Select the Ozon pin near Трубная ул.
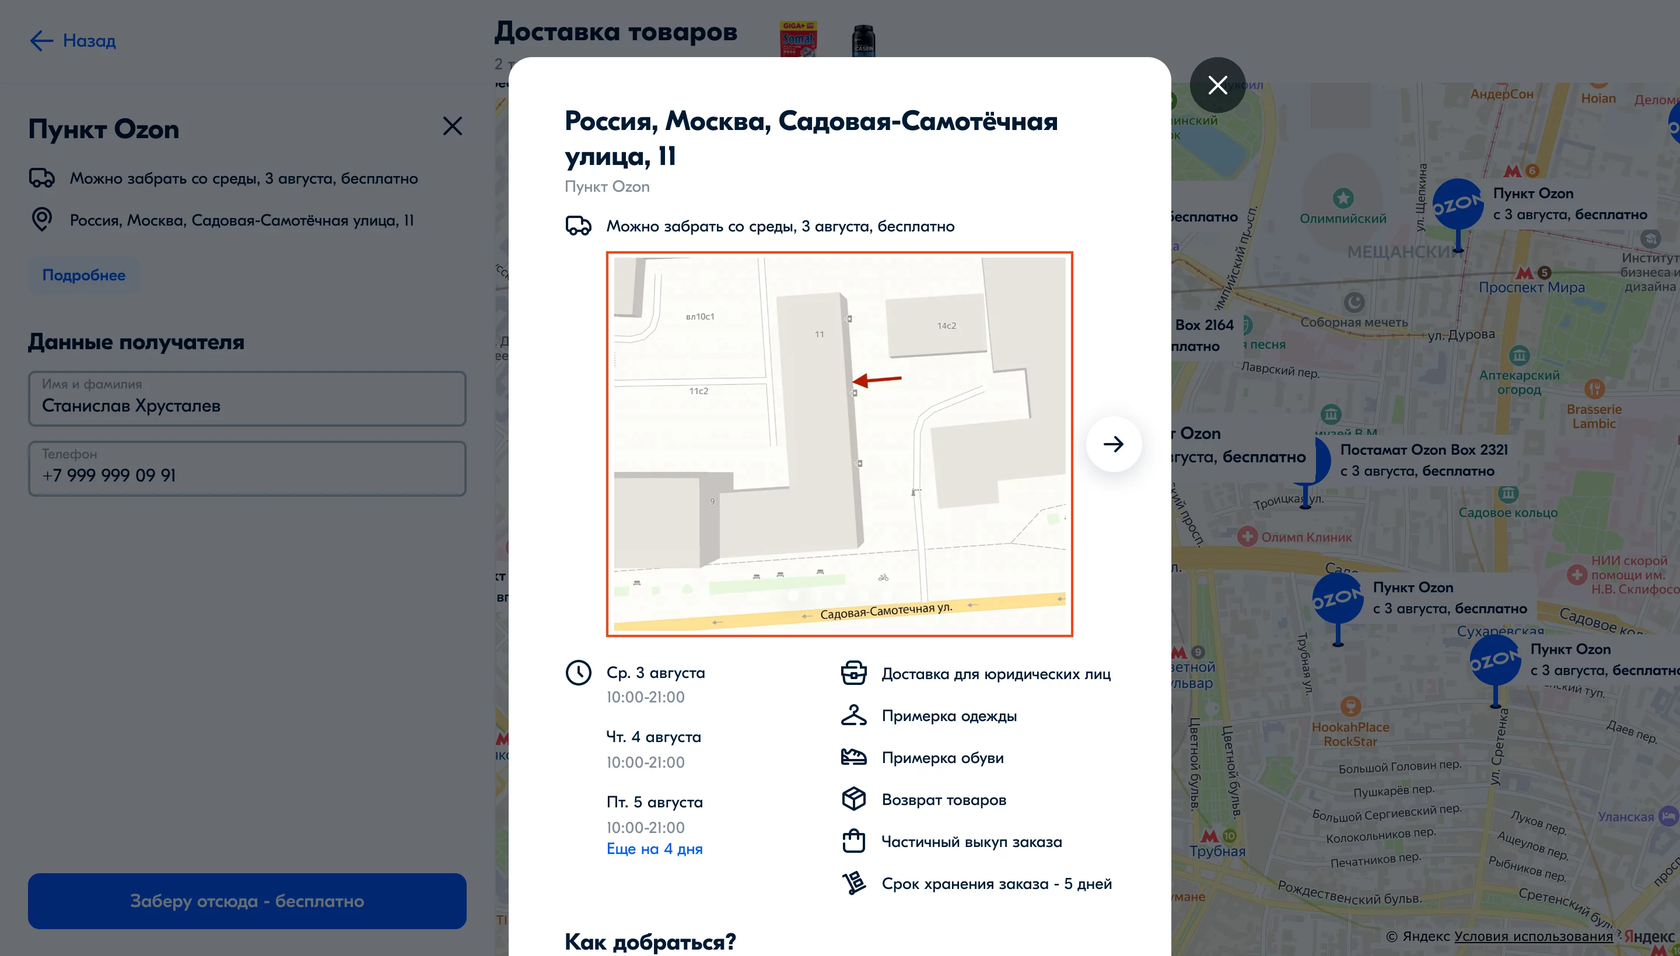 (x=1337, y=607)
